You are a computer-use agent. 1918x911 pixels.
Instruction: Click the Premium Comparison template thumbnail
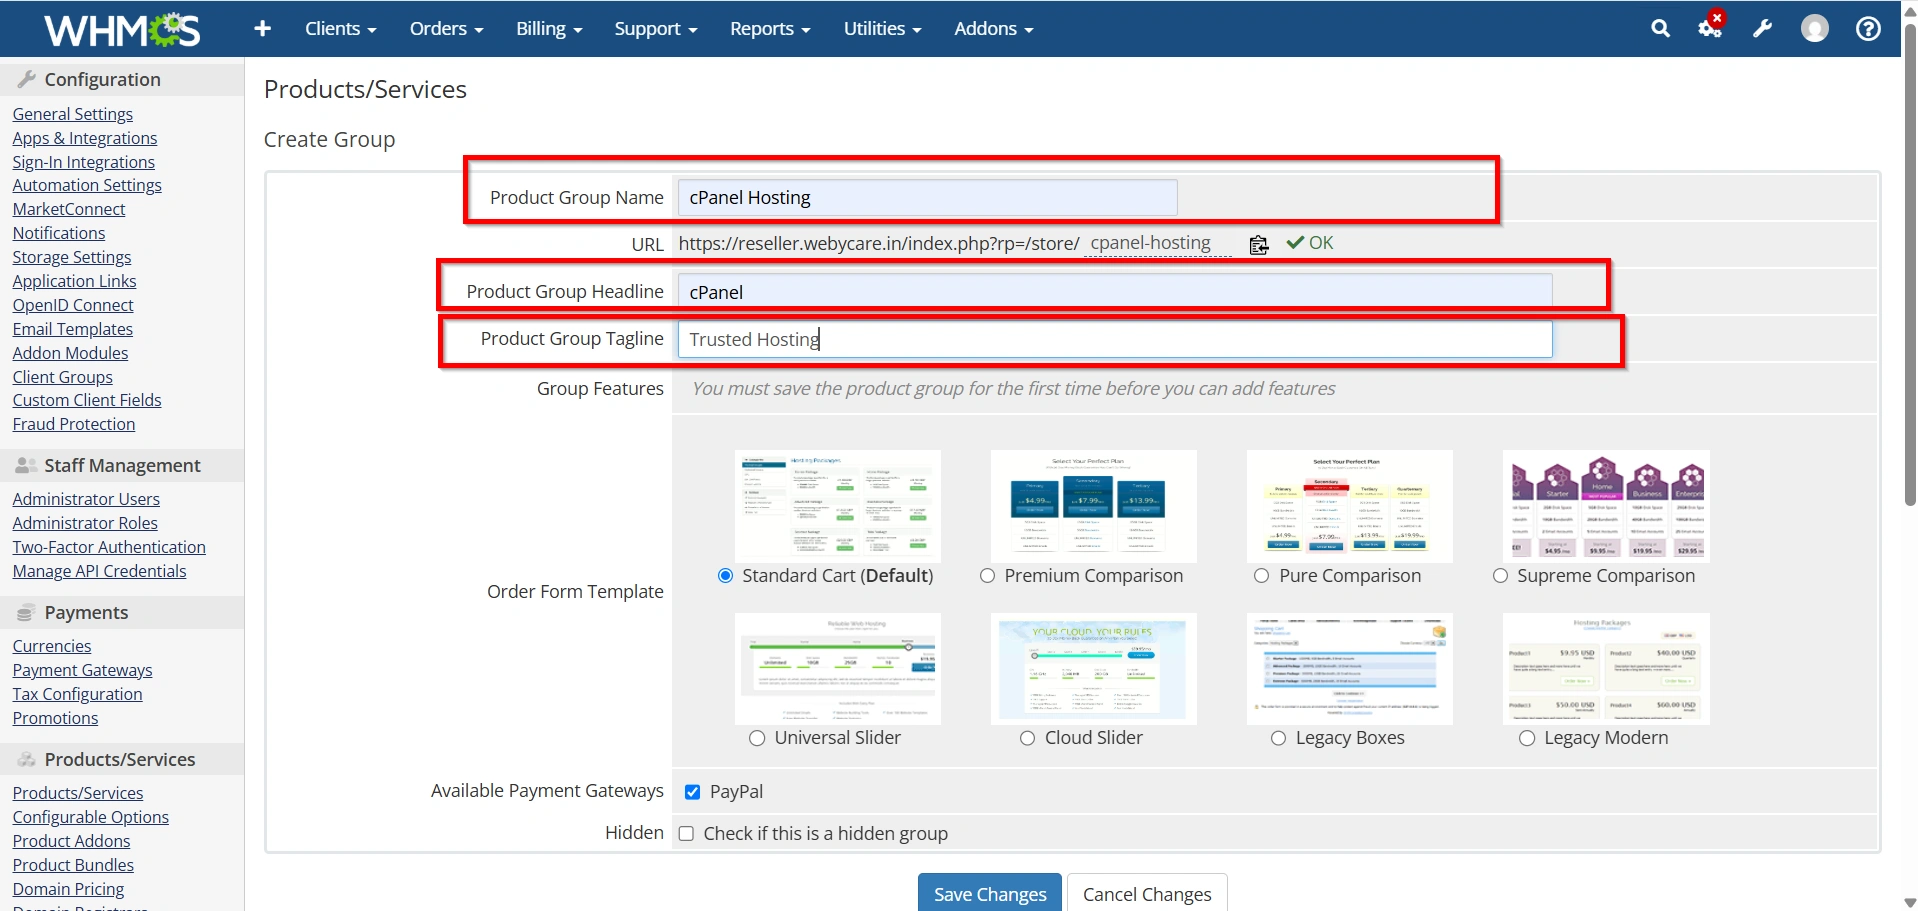tap(1094, 505)
